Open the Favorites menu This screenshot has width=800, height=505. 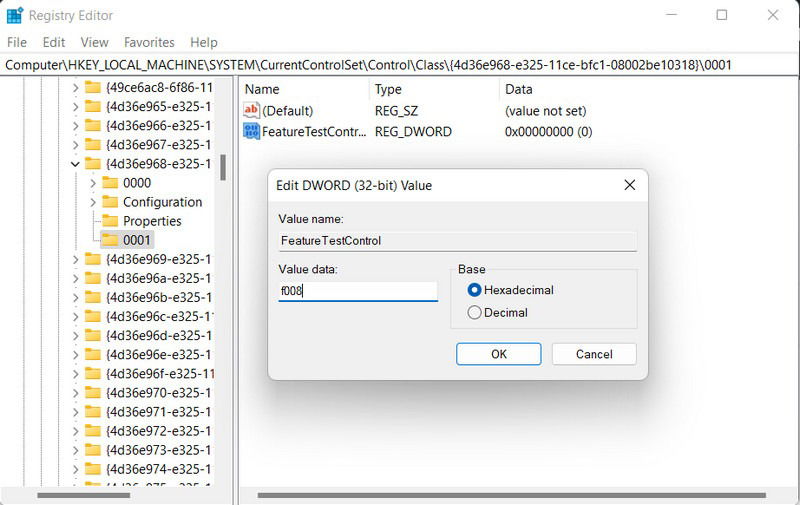point(149,42)
